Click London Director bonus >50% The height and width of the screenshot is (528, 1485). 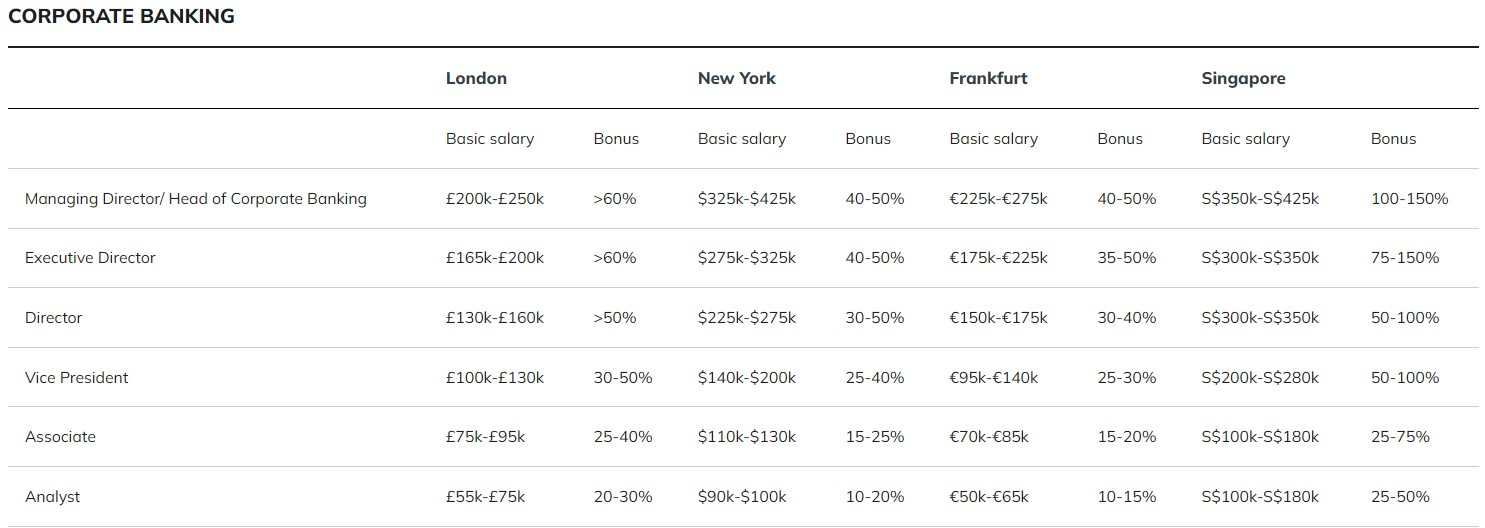[615, 318]
